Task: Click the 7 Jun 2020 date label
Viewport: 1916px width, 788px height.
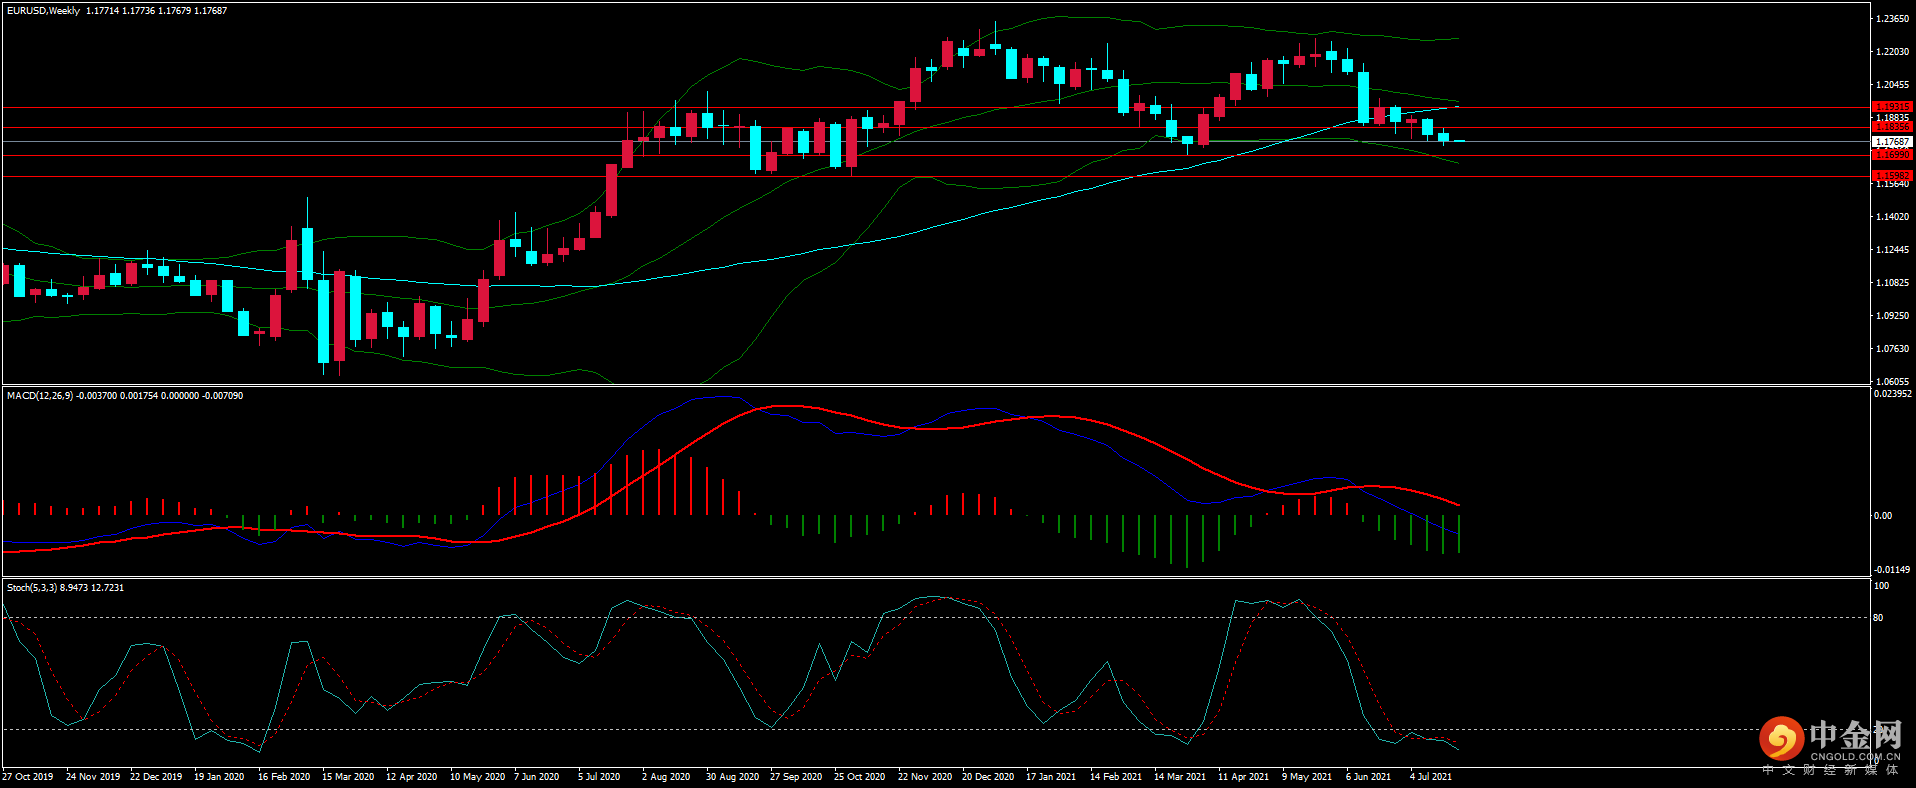Action: click(537, 777)
